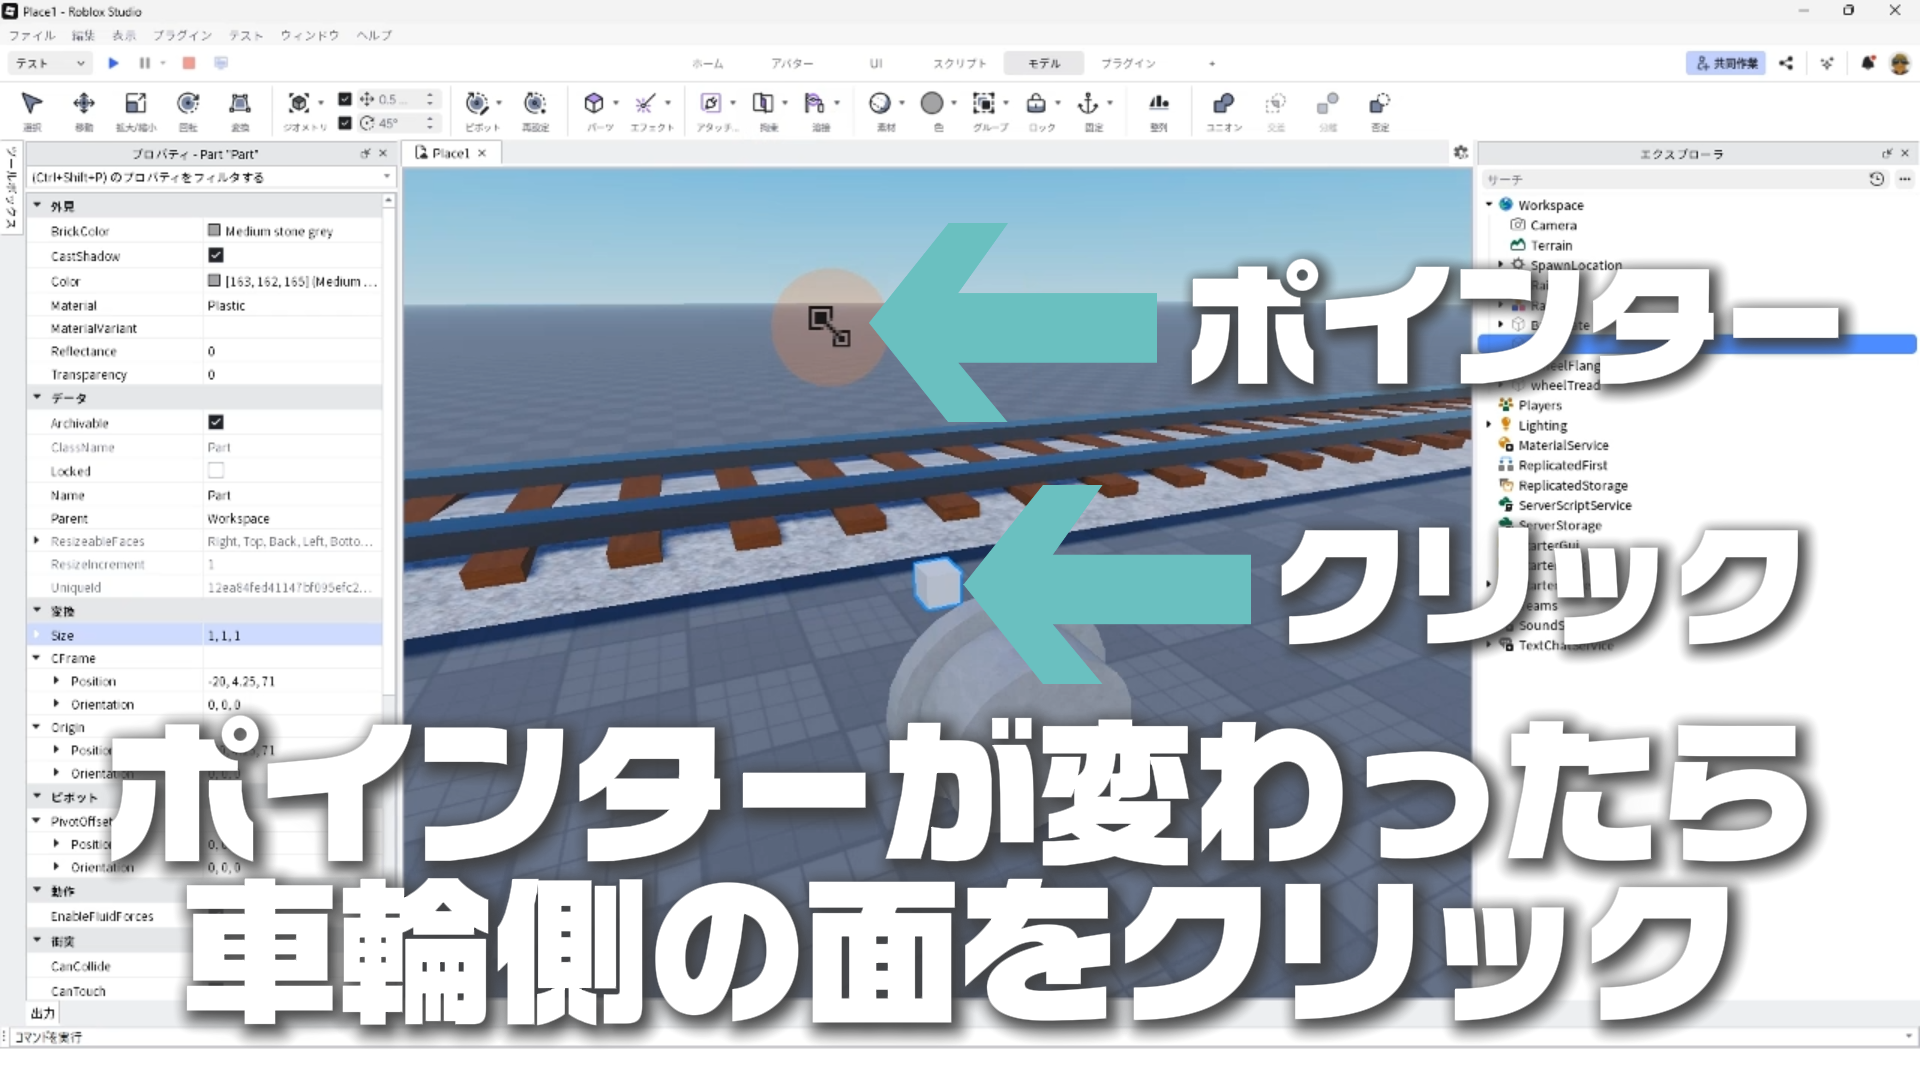
Task: Click the 共同作業 collaborate button
Action: [x=1726, y=63]
